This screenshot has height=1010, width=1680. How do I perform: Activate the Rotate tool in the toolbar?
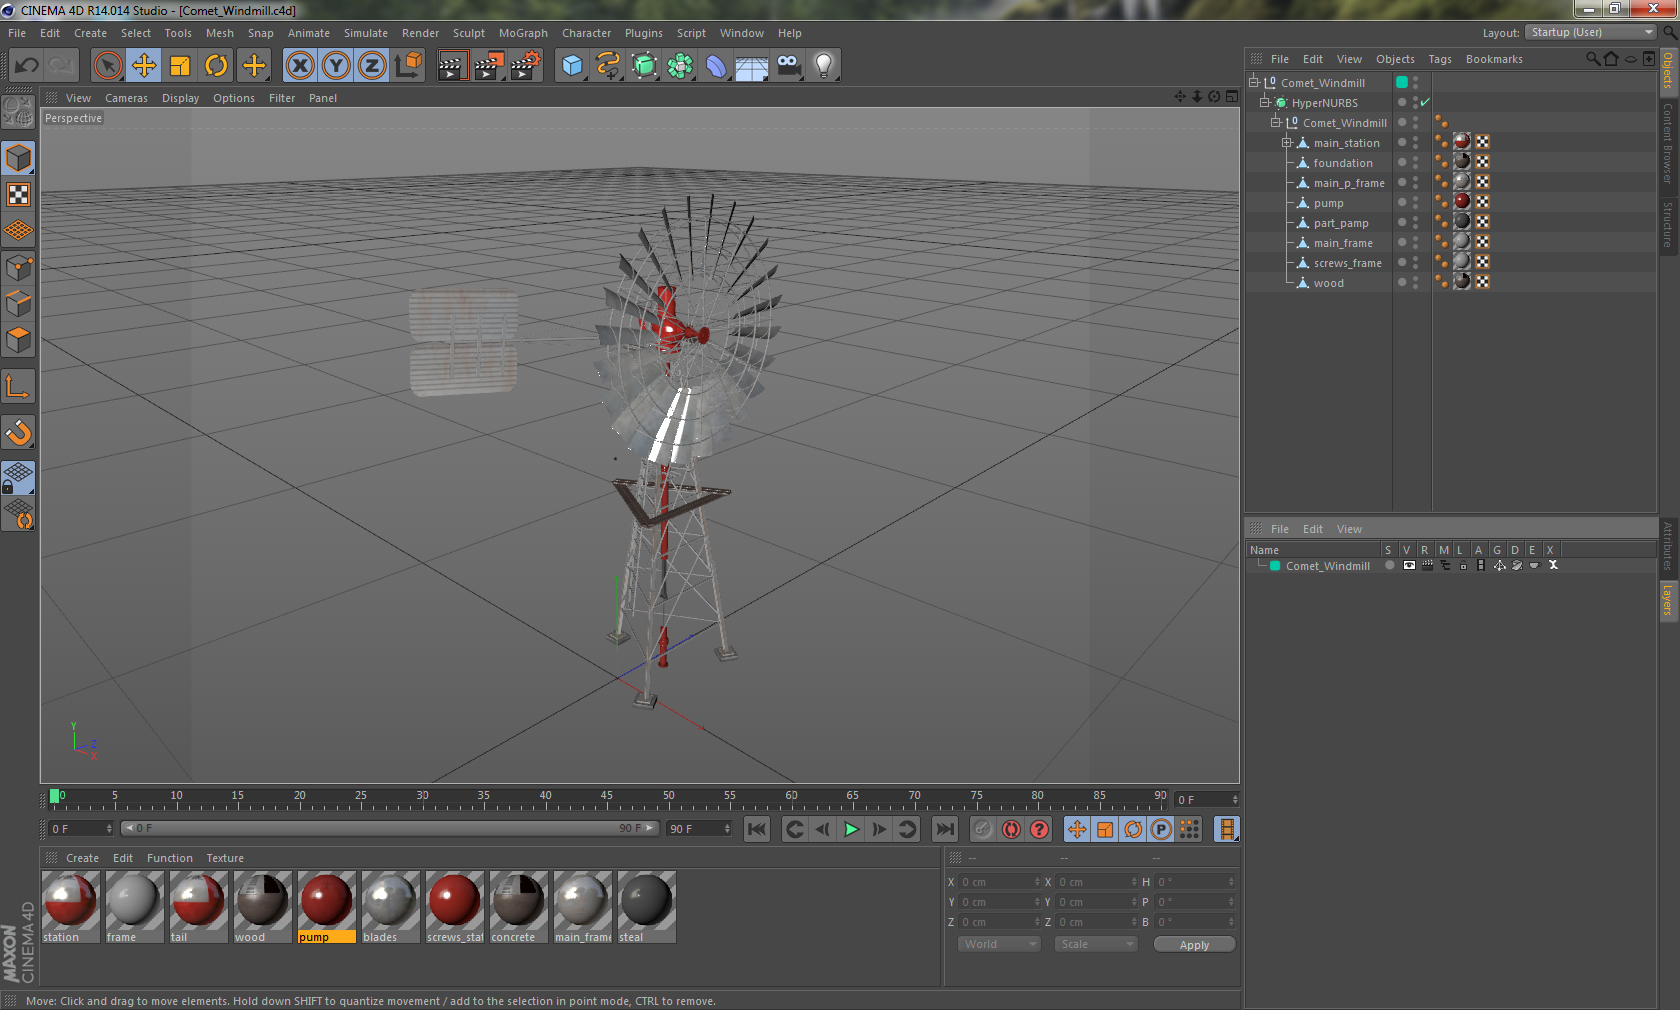coord(216,66)
